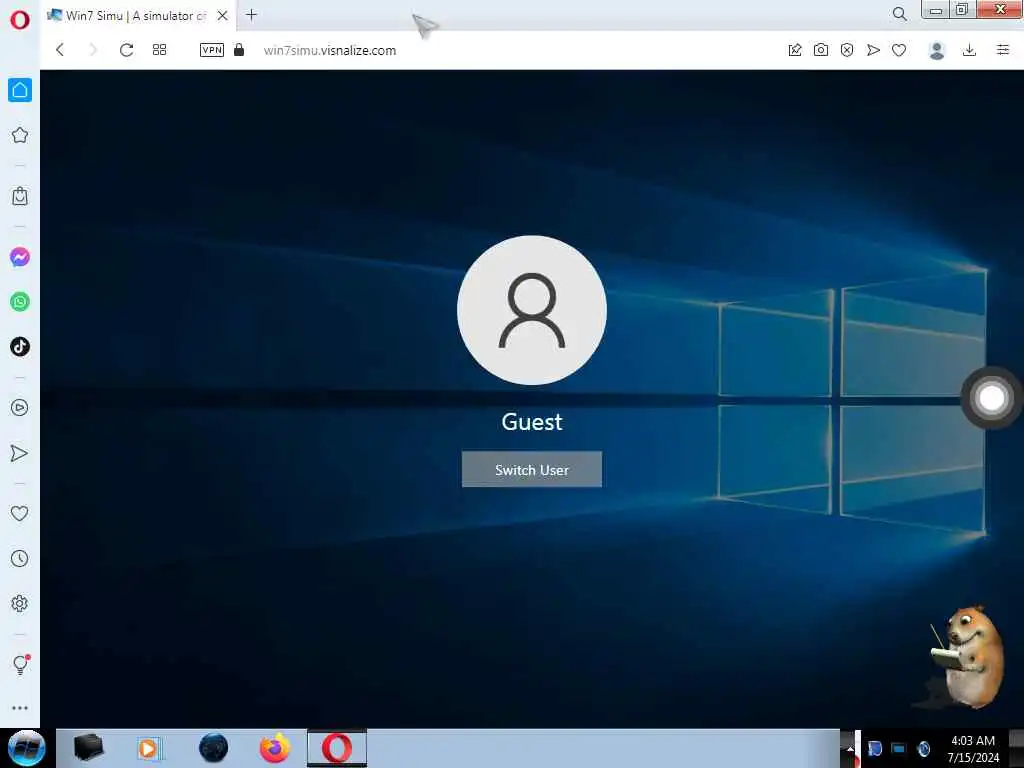Image resolution: width=1024 pixels, height=768 pixels.
Task: Show hidden tray icons arrow
Action: click(850, 749)
